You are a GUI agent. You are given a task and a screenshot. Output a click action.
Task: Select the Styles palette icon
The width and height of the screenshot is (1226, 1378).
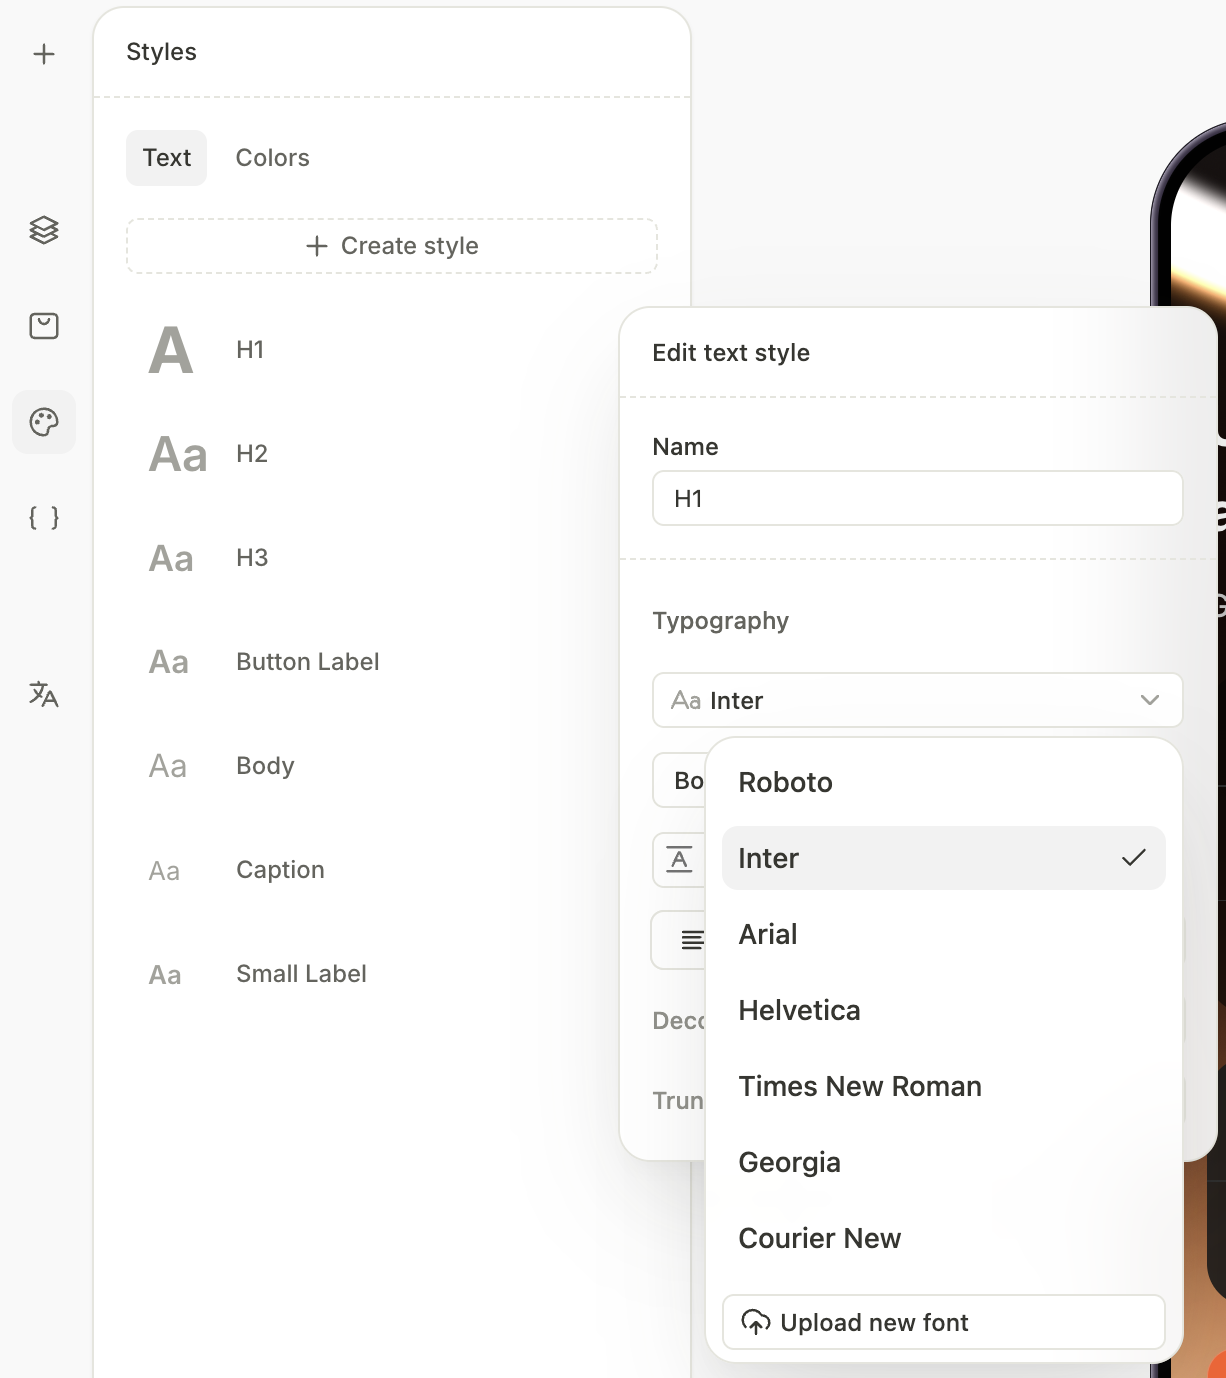click(44, 422)
